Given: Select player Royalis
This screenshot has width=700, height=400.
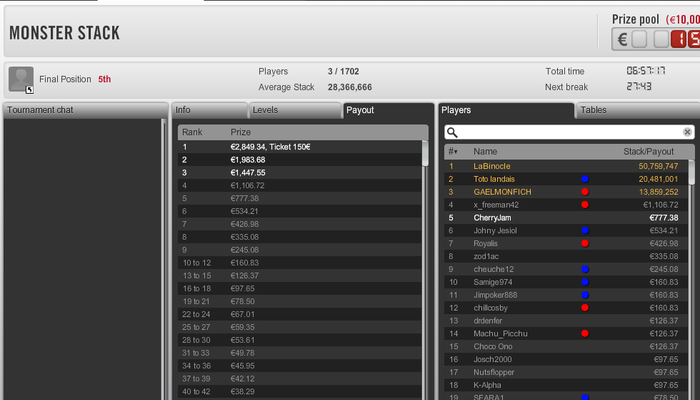Looking at the screenshot, I should (567, 243).
